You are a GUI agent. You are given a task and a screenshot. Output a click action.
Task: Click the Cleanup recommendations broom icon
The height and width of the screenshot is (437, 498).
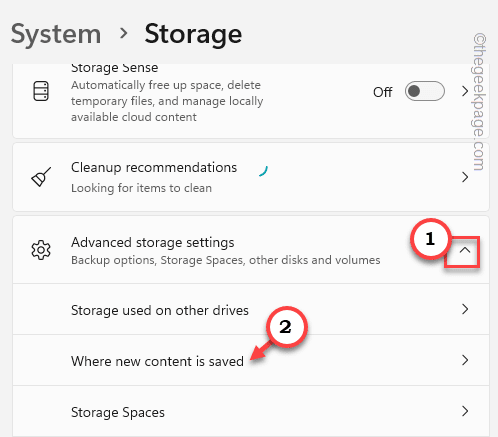41,177
